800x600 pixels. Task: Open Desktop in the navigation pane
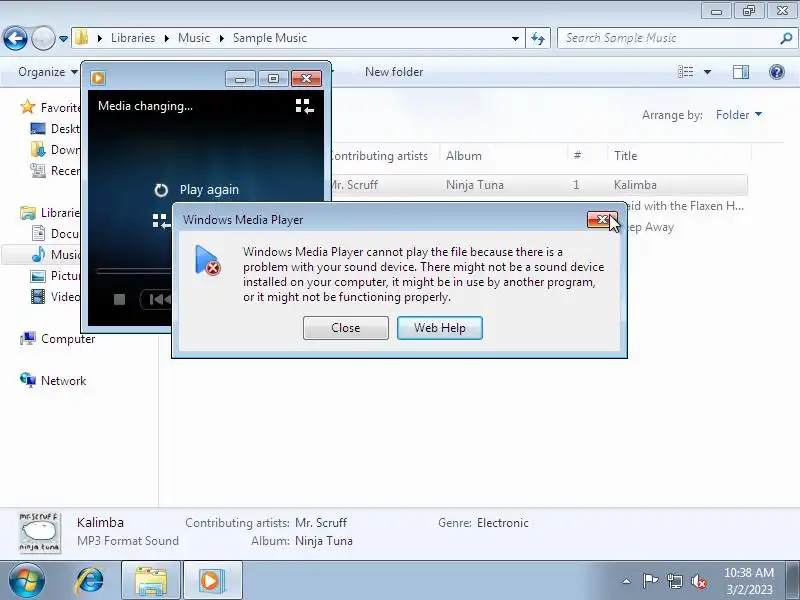pyautogui.click(x=55, y=129)
